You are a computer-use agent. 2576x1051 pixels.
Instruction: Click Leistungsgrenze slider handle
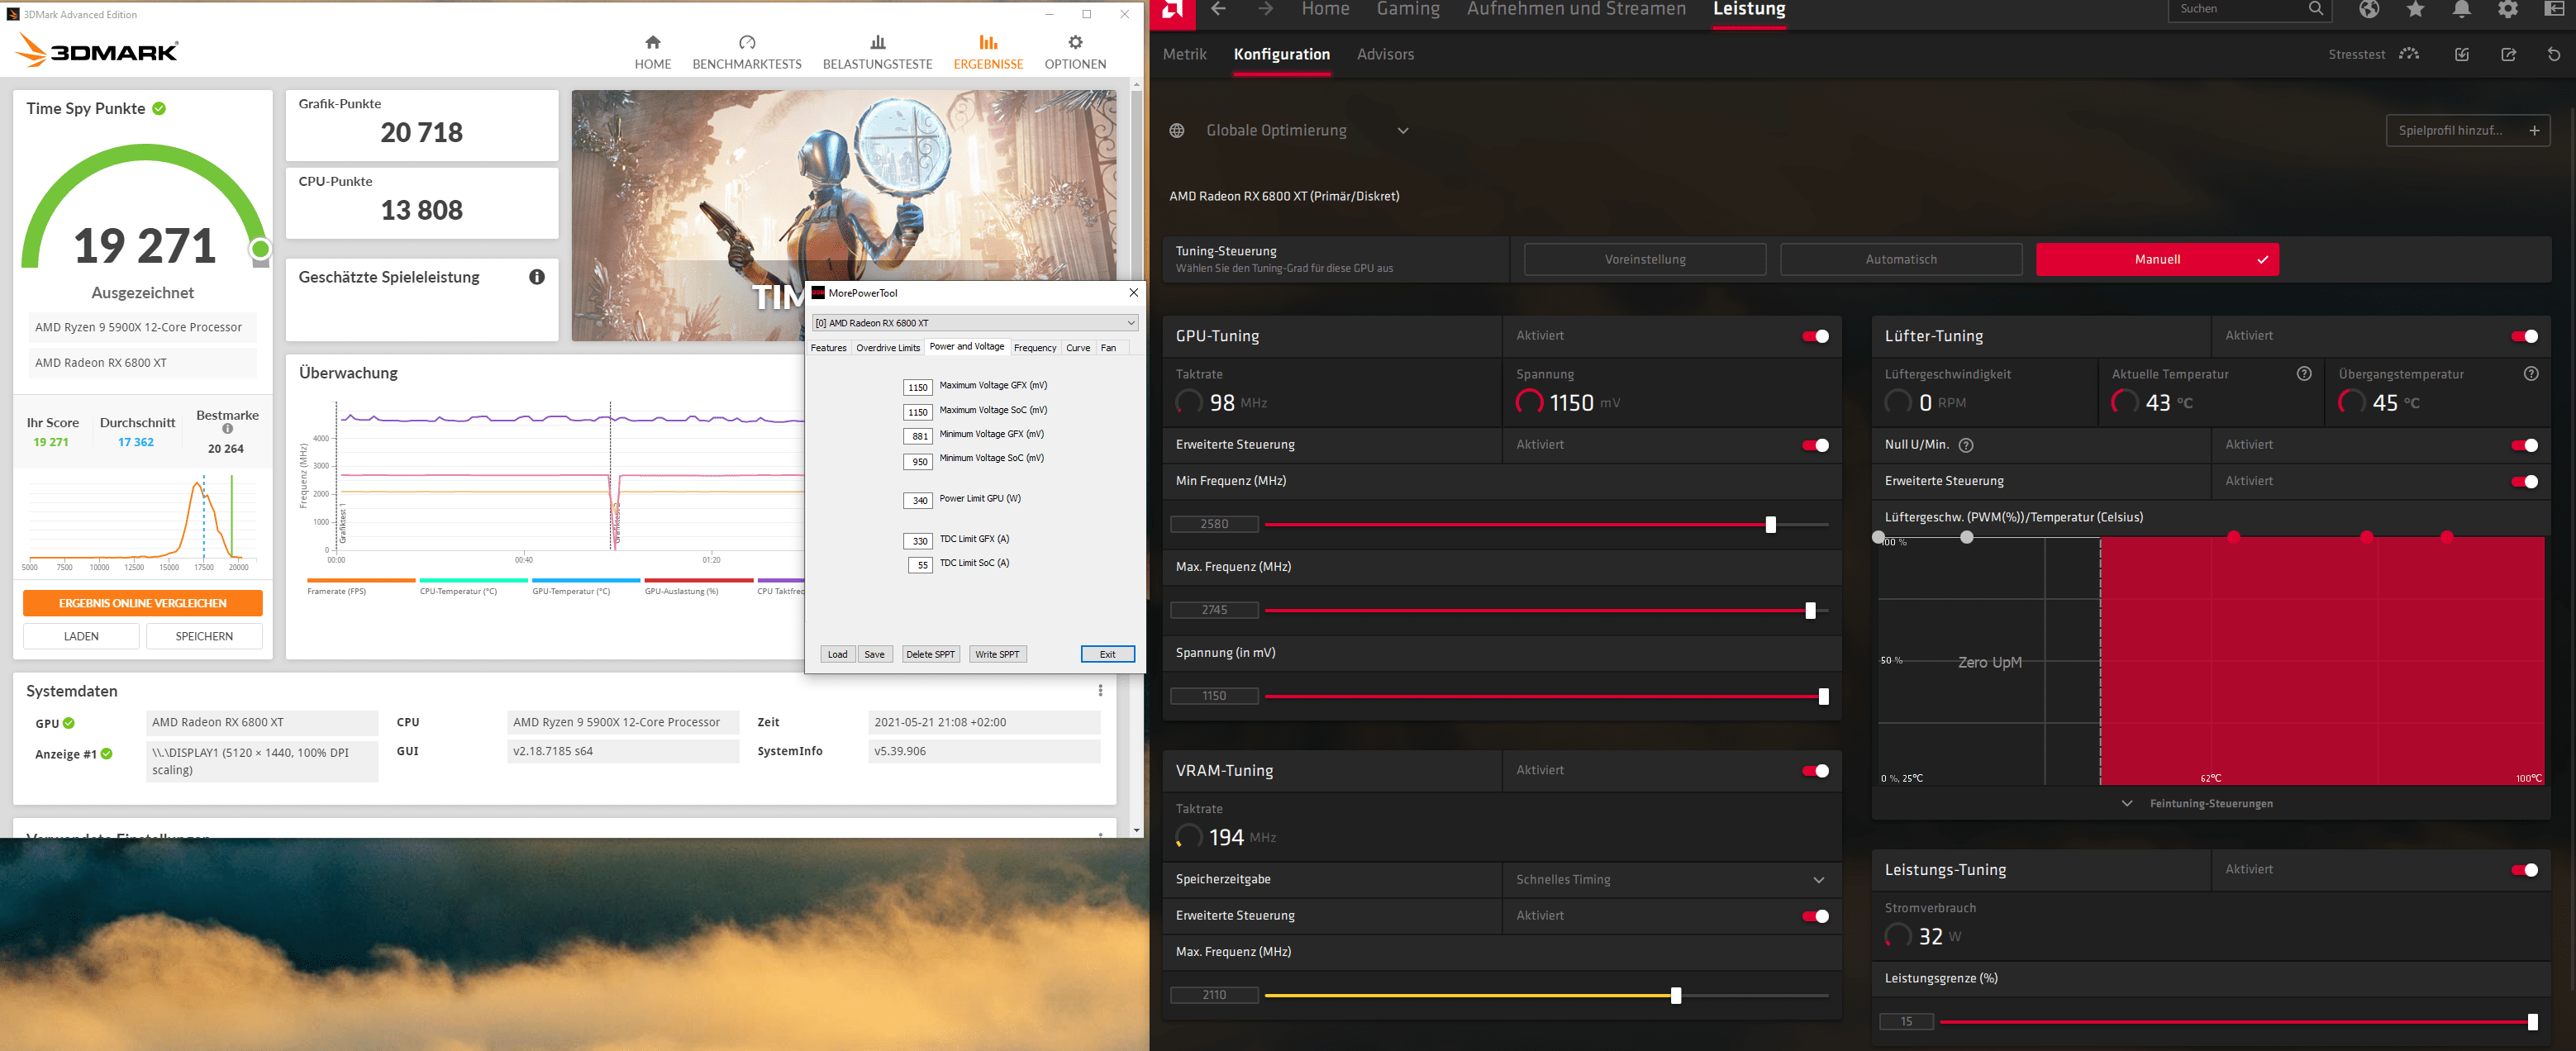[2532, 1022]
